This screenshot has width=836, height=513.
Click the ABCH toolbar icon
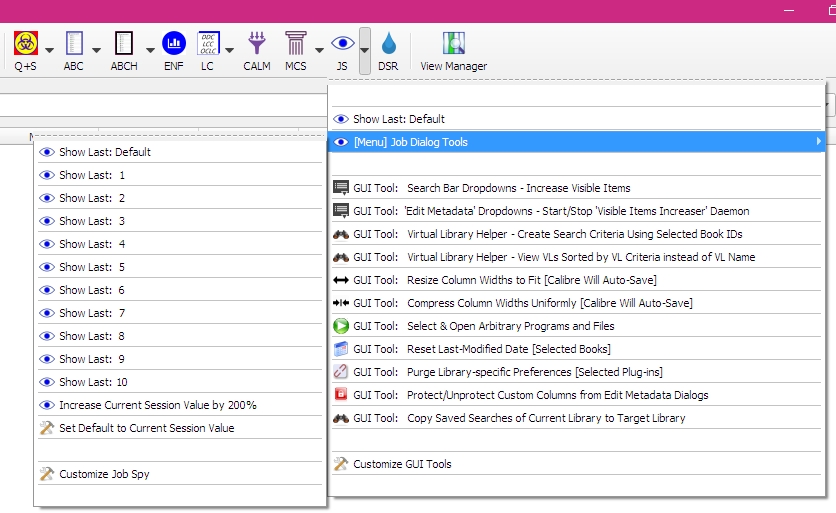[124, 44]
